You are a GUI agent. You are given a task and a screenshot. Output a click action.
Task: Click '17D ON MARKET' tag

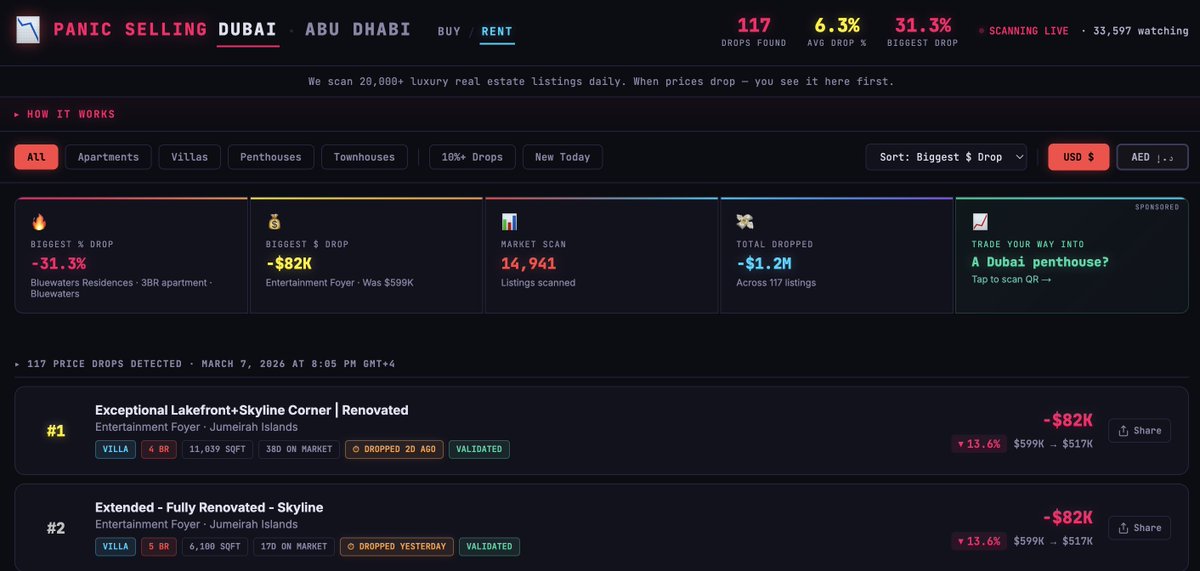point(292,546)
